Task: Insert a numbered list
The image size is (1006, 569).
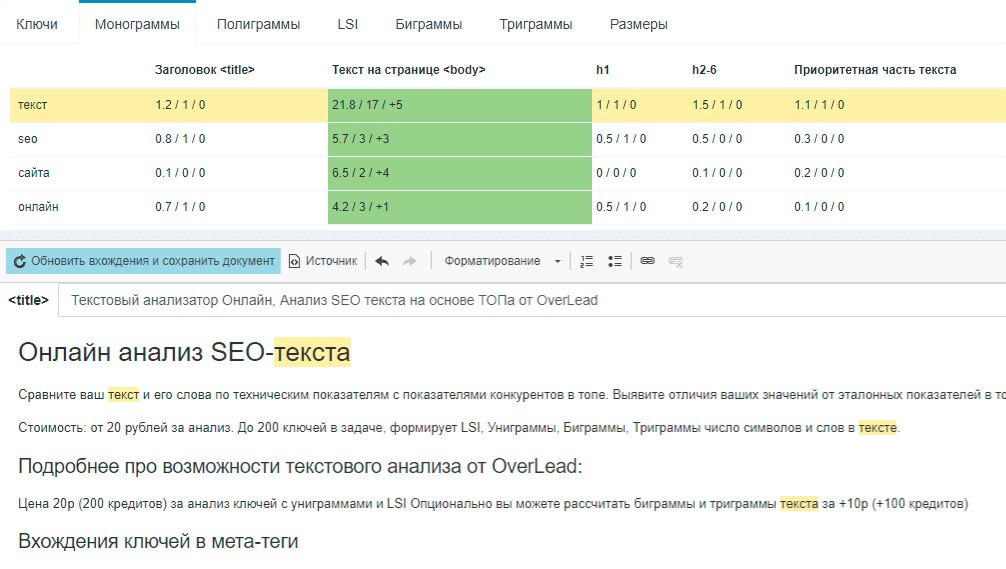Action: 586,261
